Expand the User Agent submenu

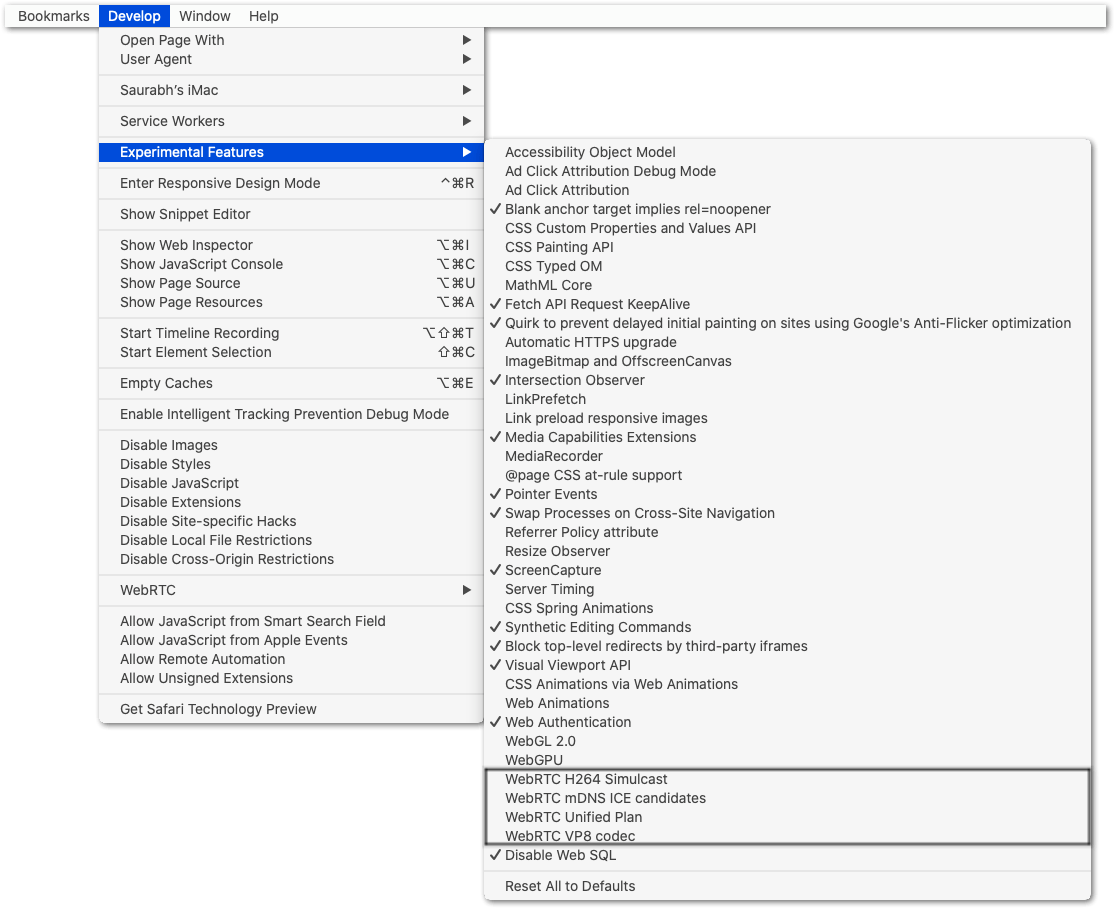(292, 59)
